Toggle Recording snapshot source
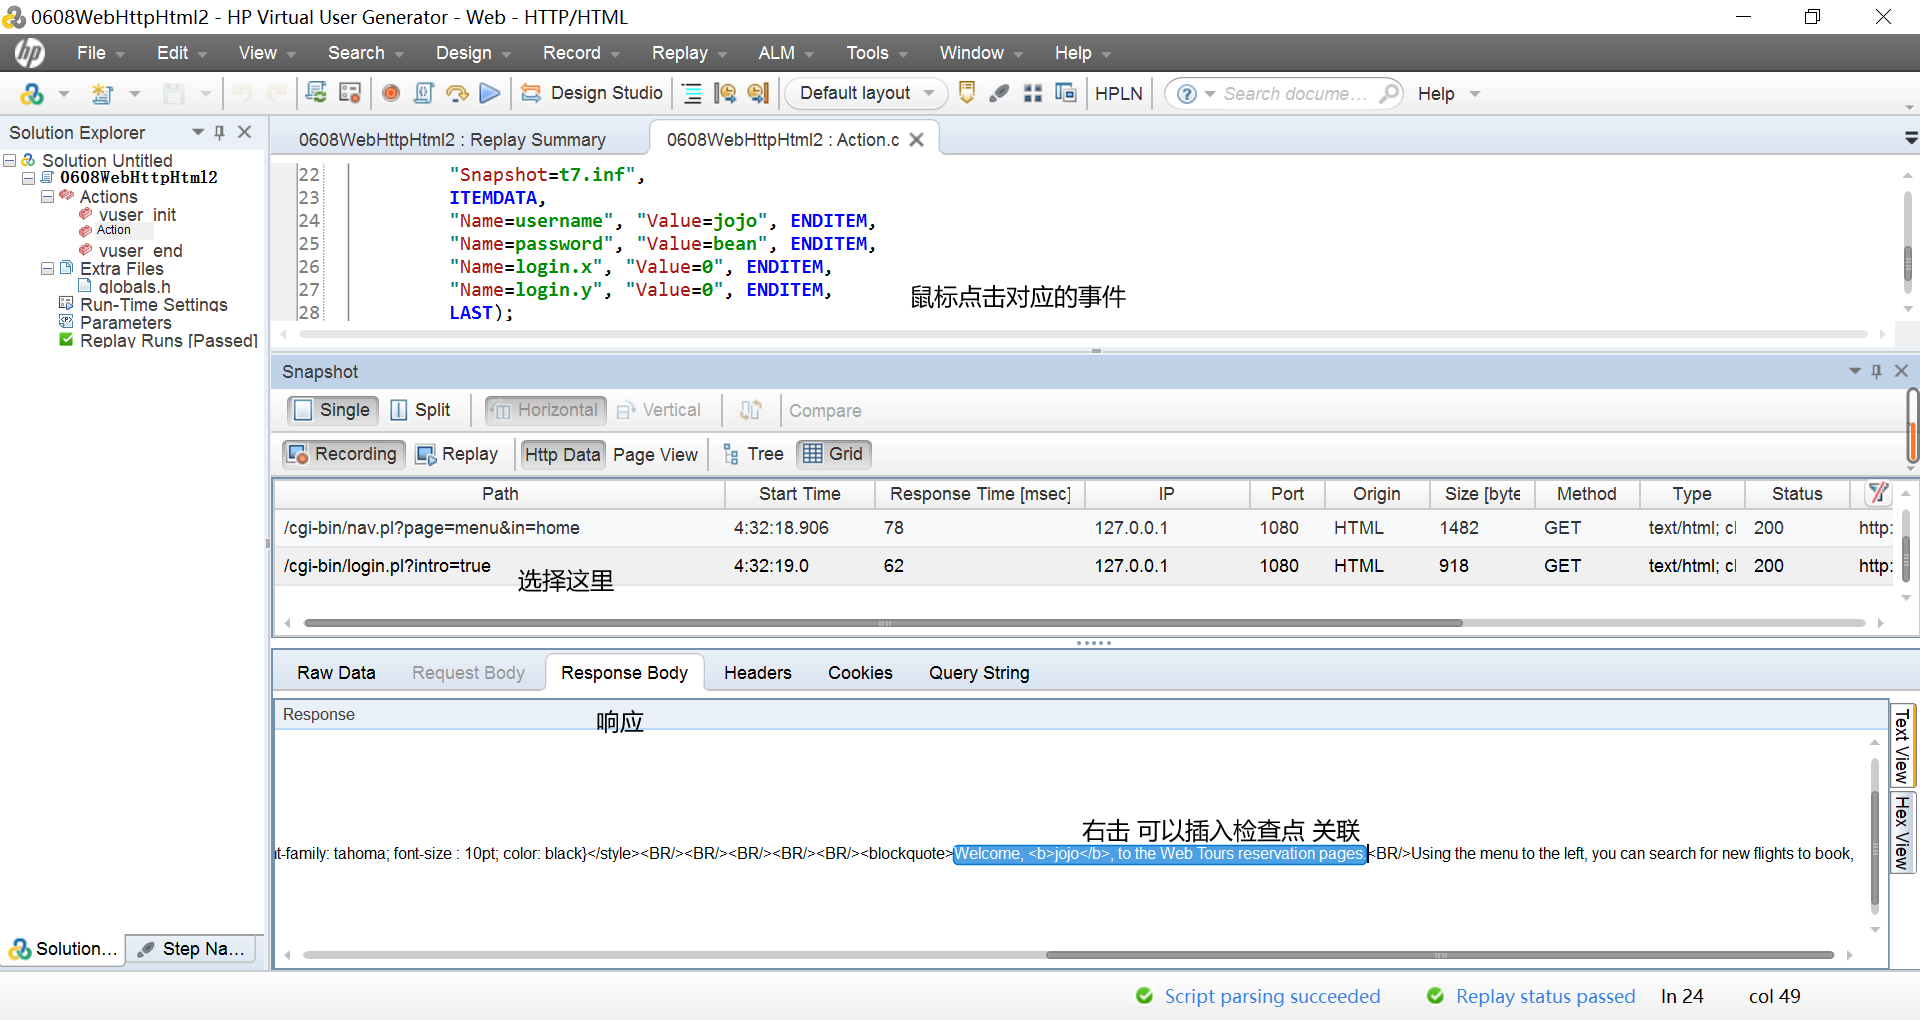The height and width of the screenshot is (1020, 1920). pyautogui.click(x=343, y=454)
